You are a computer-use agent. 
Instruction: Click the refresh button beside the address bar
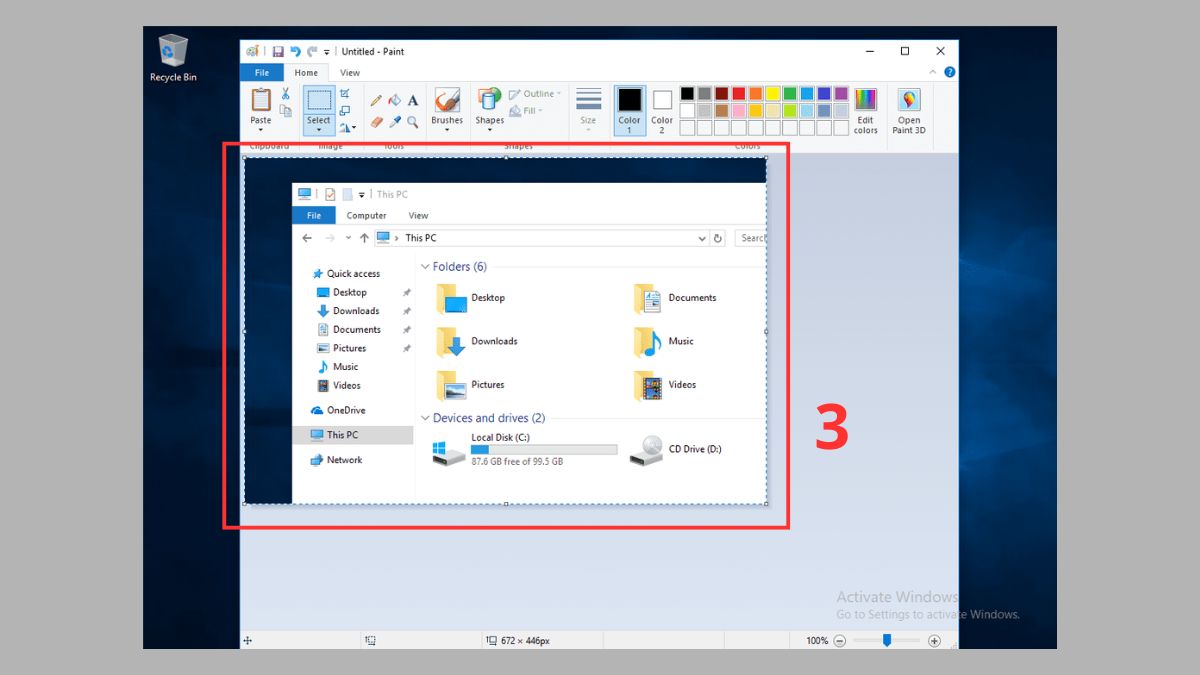717,238
